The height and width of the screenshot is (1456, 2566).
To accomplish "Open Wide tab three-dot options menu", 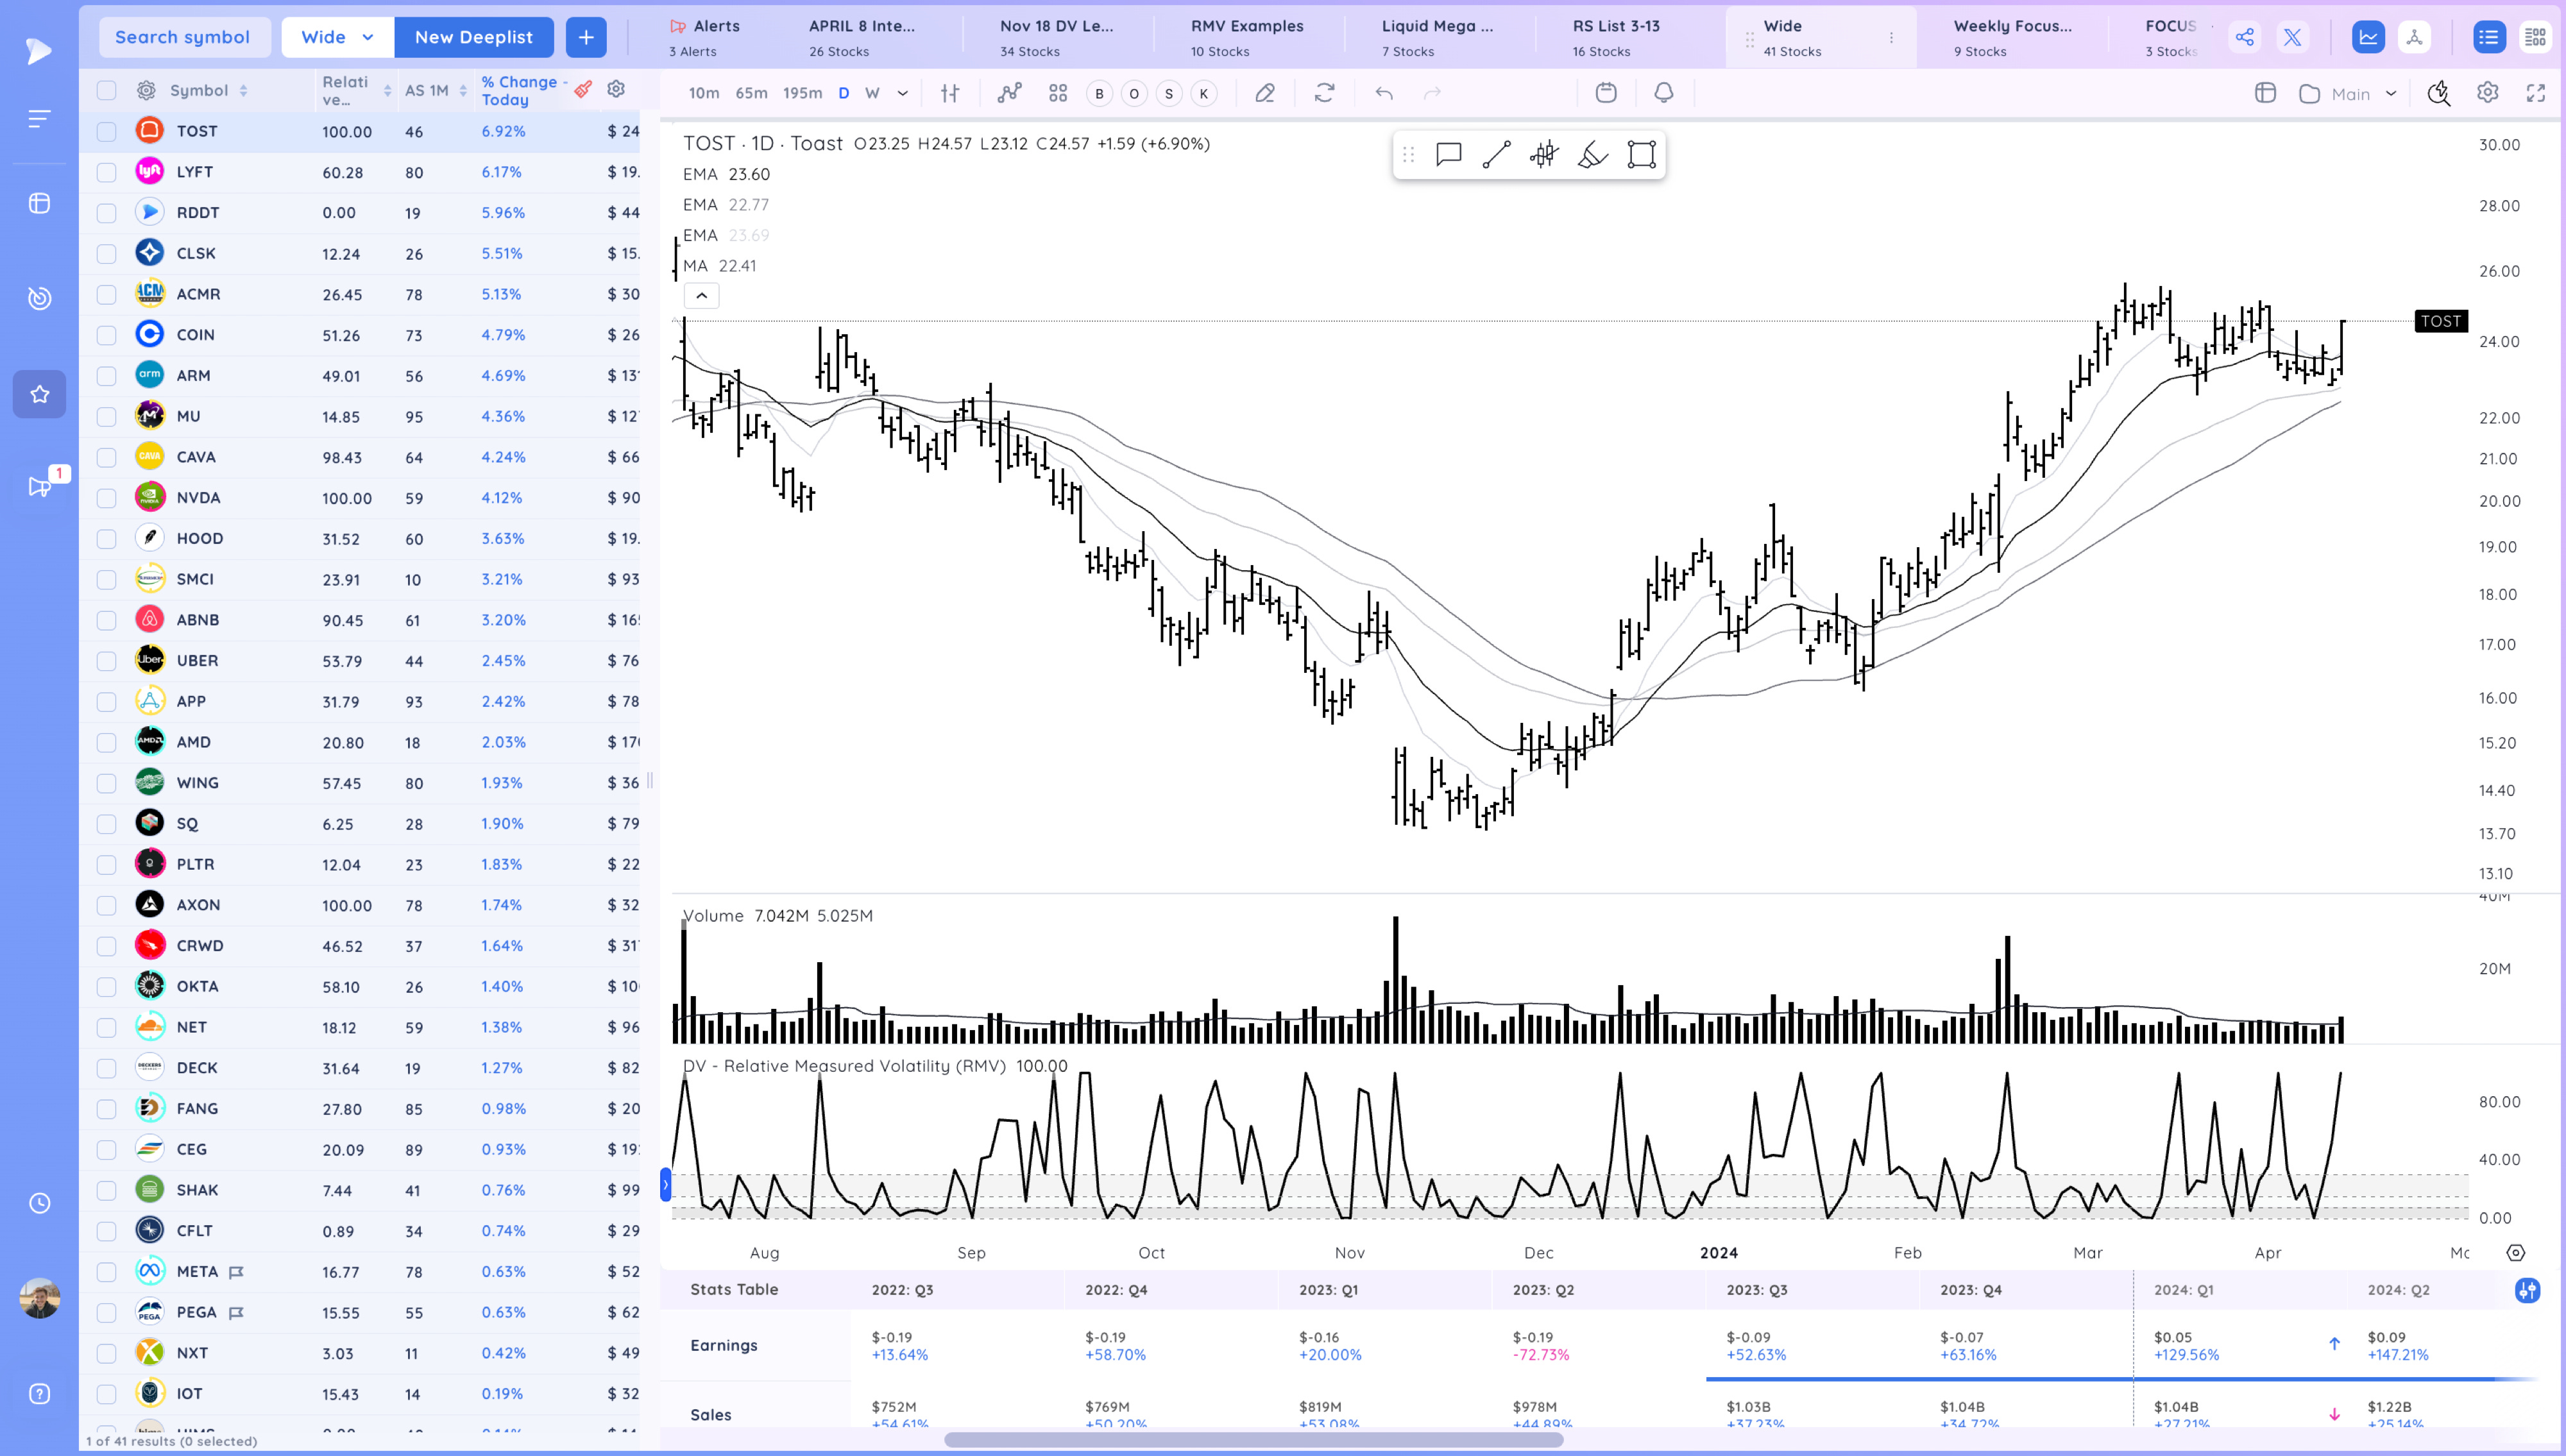I will pos(1891,37).
